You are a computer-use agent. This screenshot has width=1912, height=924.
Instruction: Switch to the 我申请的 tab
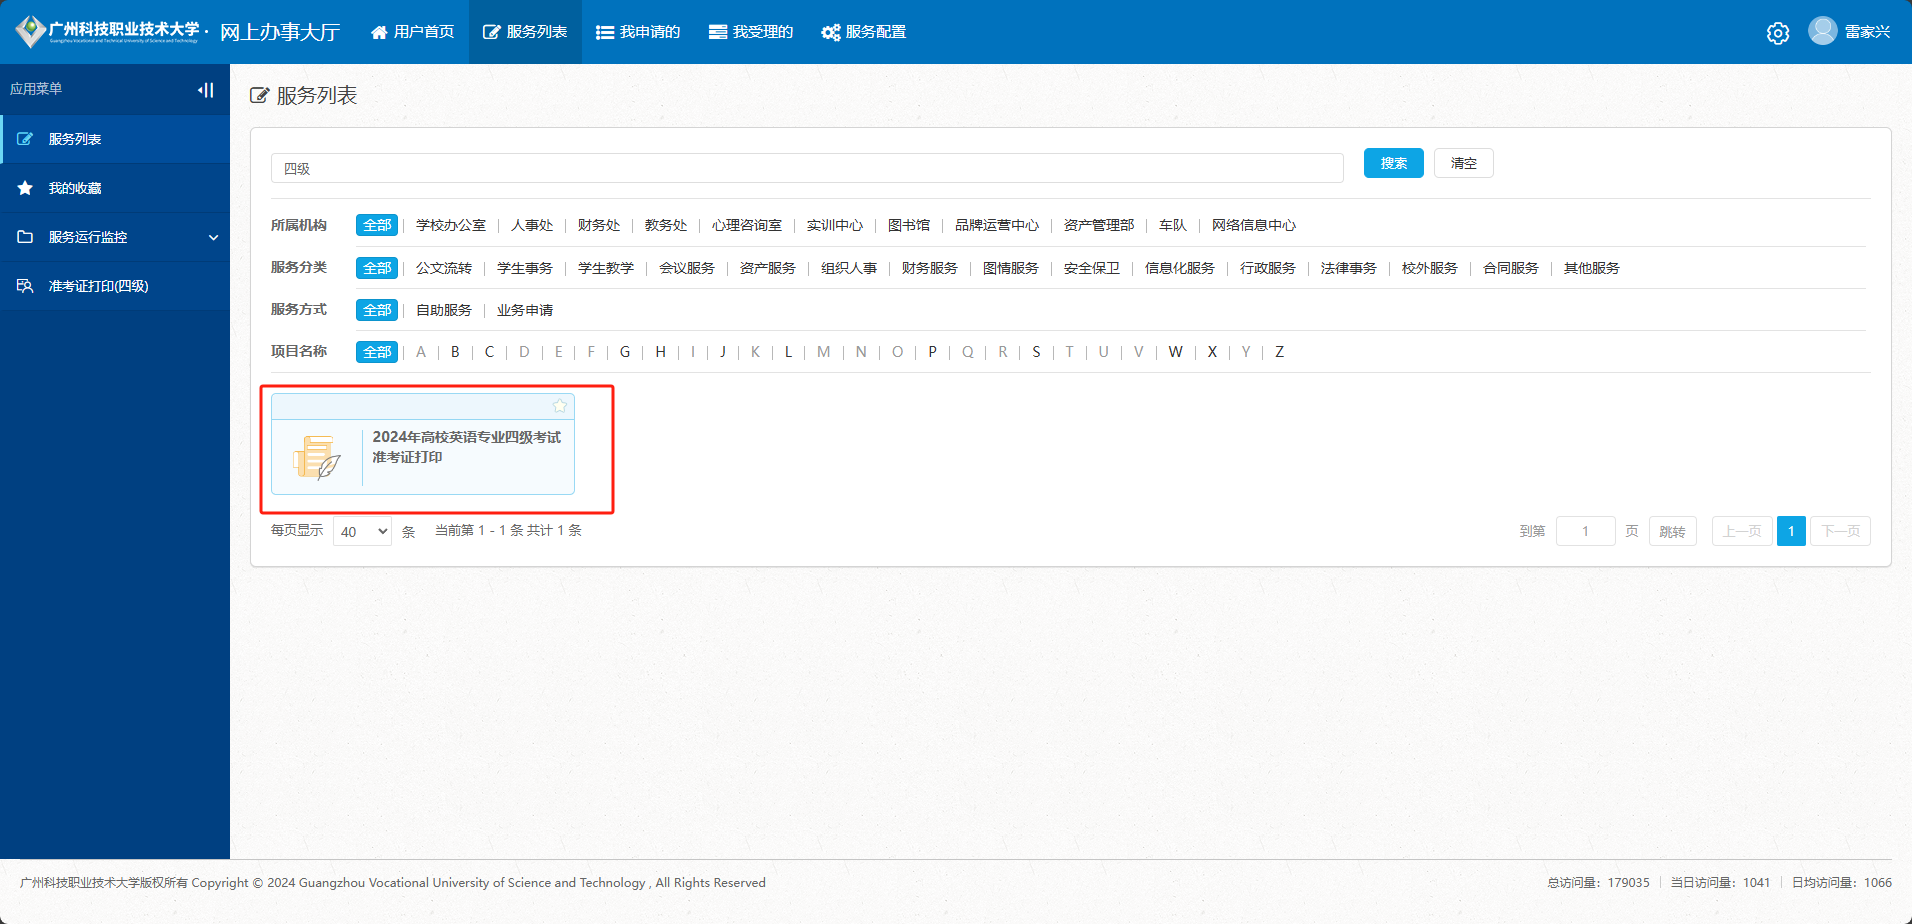point(637,32)
